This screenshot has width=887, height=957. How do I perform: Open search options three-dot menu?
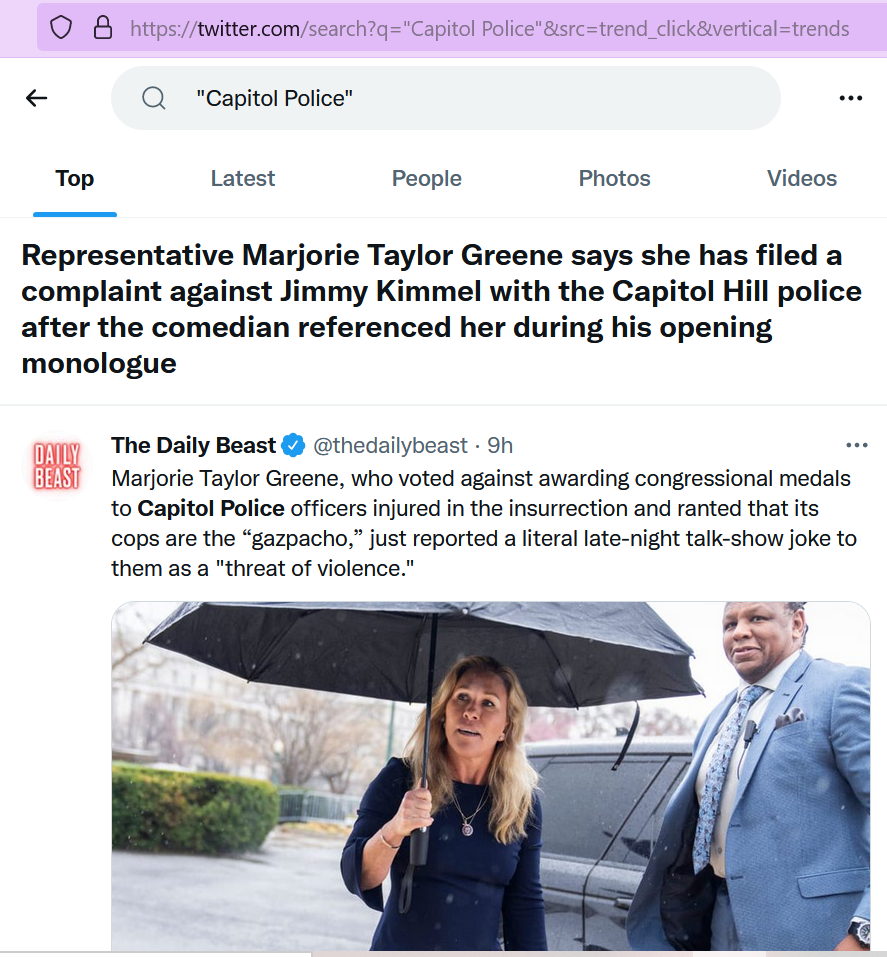click(850, 98)
